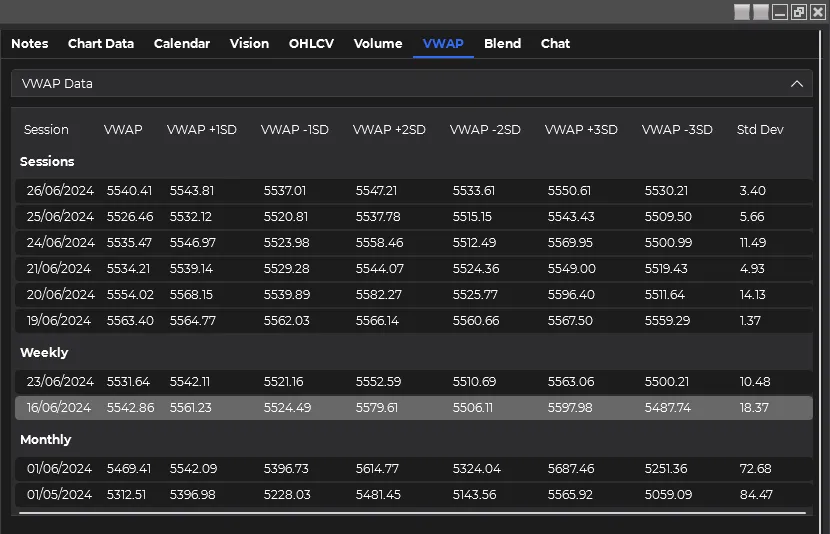Select the 01/06/2024 monthly row

pos(414,468)
